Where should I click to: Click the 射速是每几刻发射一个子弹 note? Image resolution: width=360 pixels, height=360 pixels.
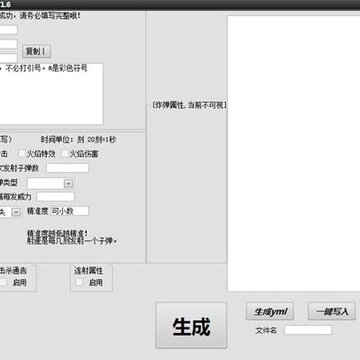coord(72,241)
